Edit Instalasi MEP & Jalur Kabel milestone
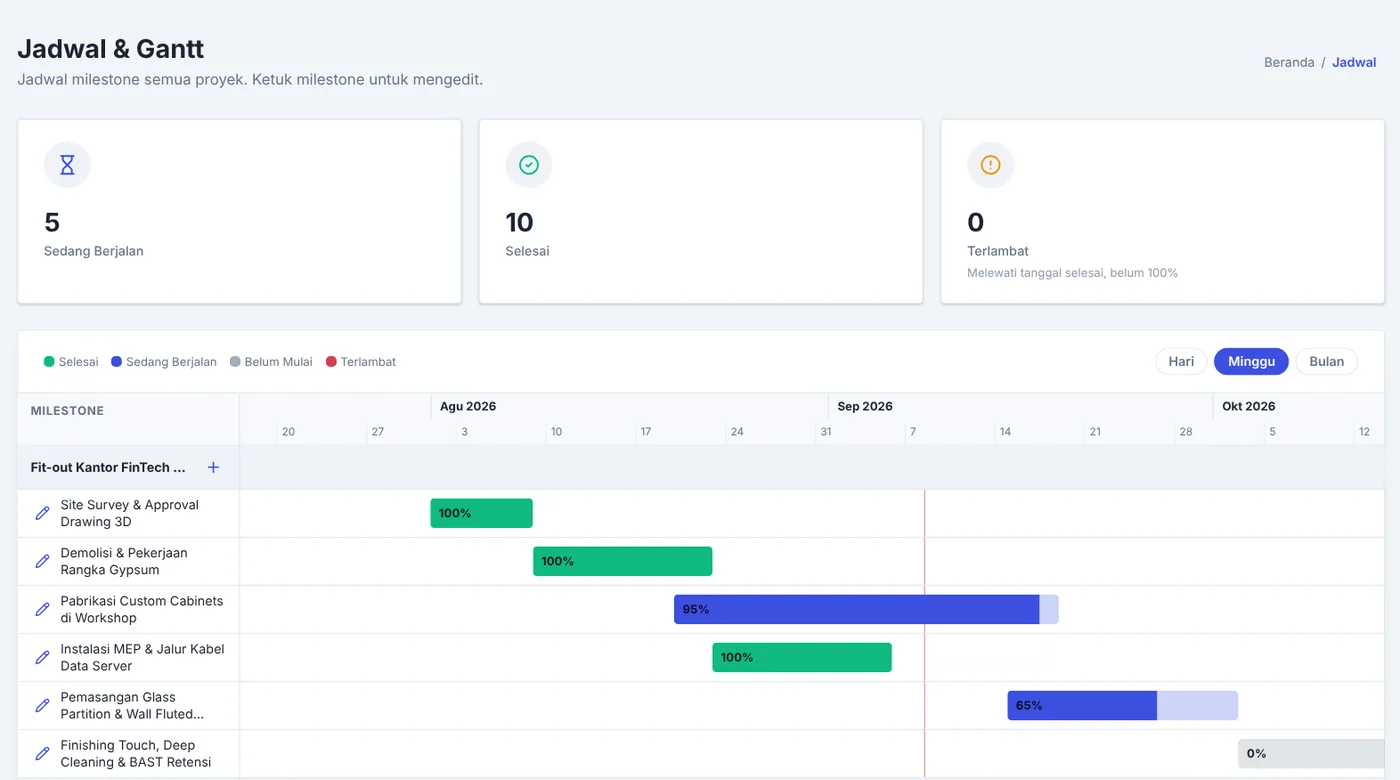This screenshot has width=1400, height=780. (x=42, y=657)
